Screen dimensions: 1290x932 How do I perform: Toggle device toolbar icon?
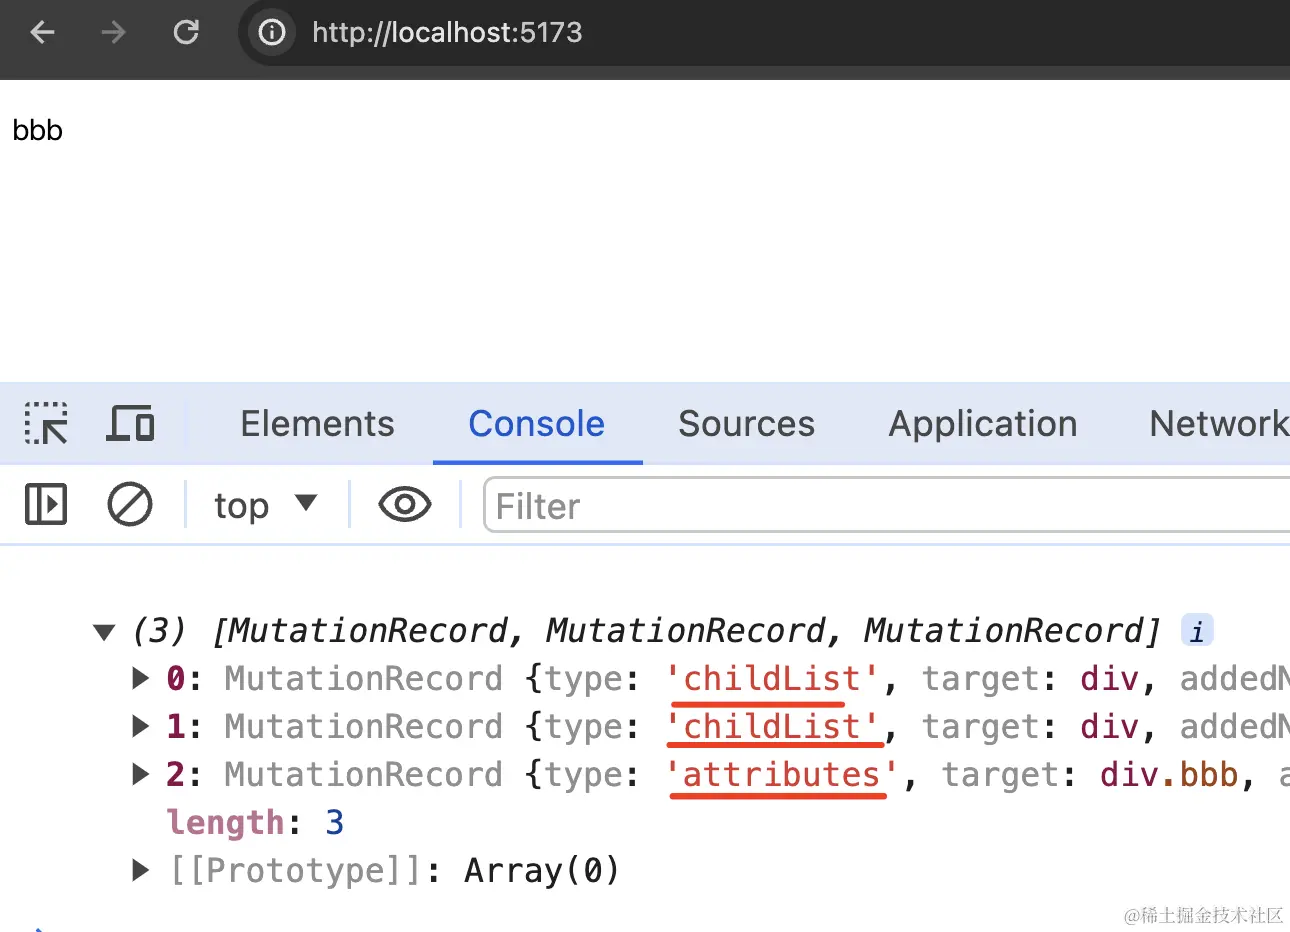coord(130,424)
